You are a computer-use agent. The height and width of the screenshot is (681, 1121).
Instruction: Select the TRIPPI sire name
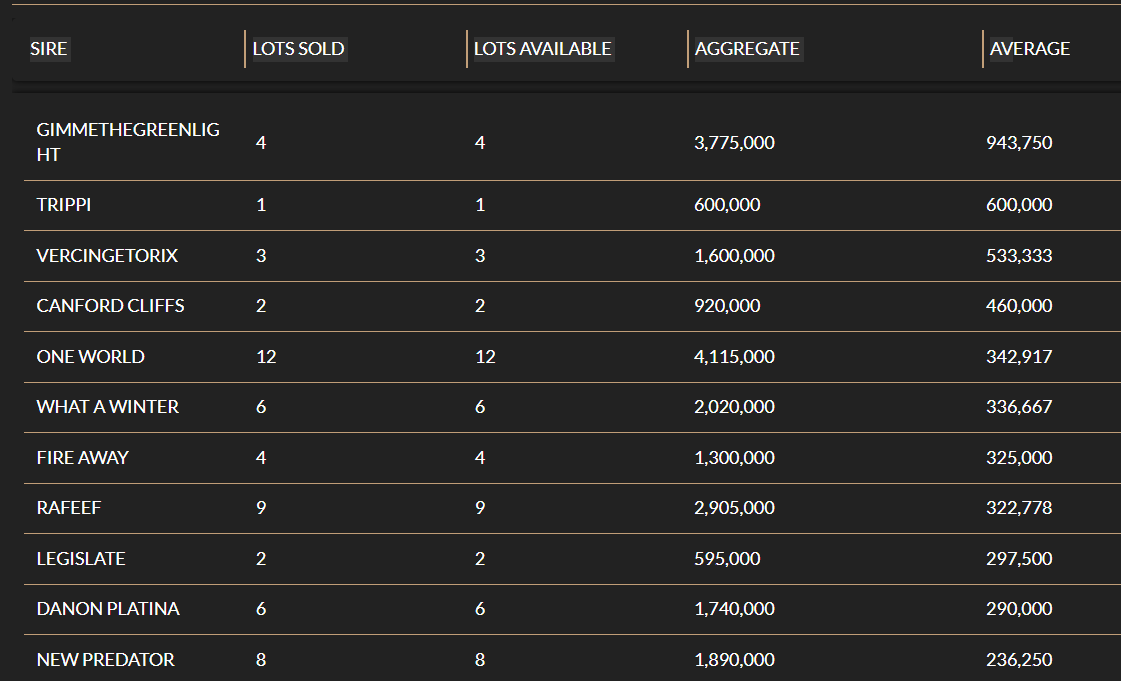point(64,205)
